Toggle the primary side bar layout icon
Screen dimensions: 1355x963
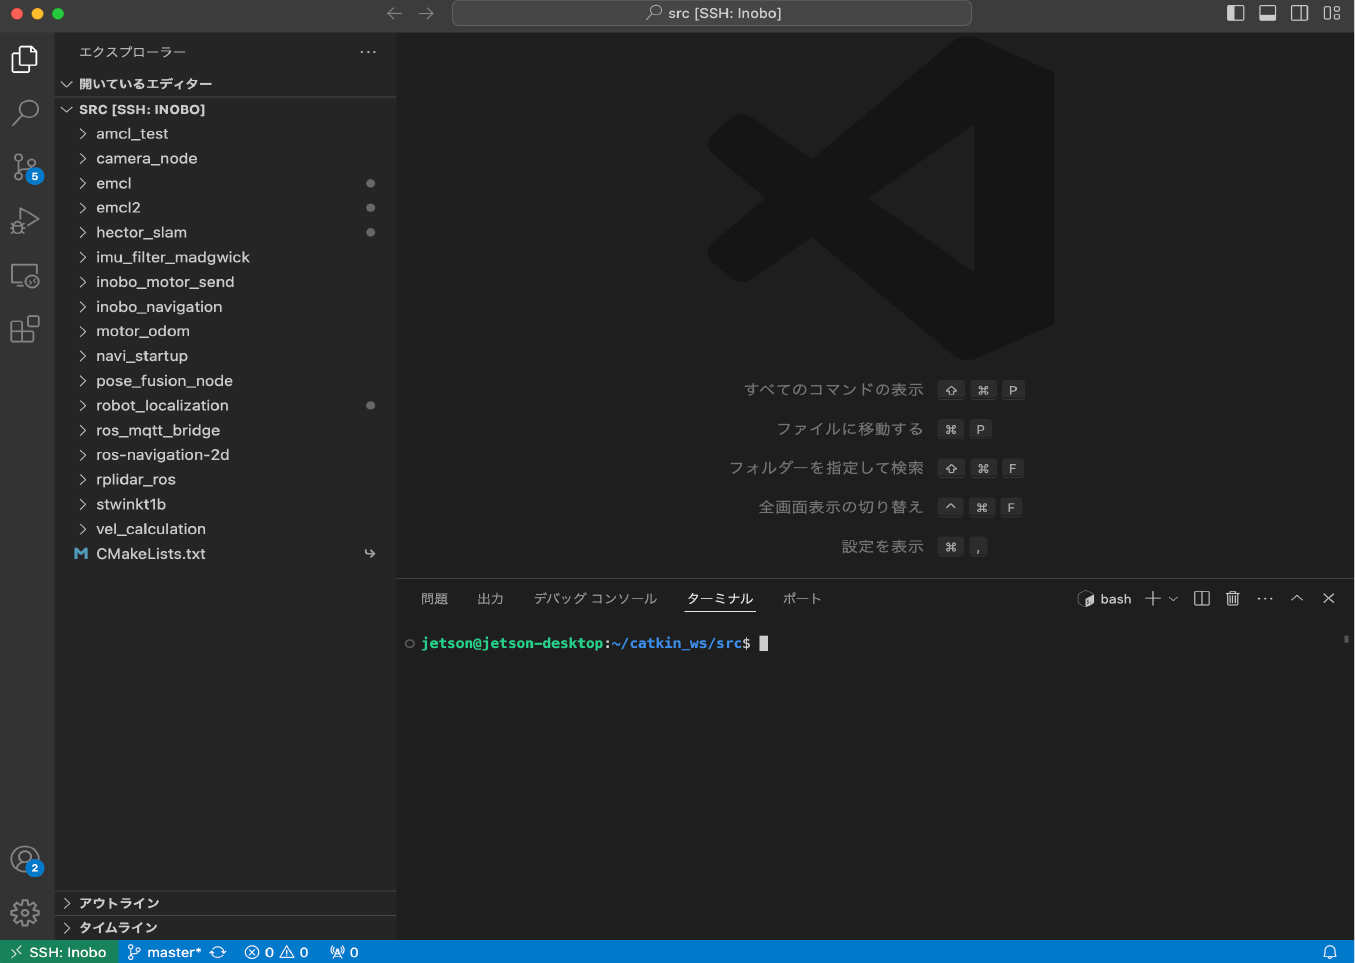1236,13
